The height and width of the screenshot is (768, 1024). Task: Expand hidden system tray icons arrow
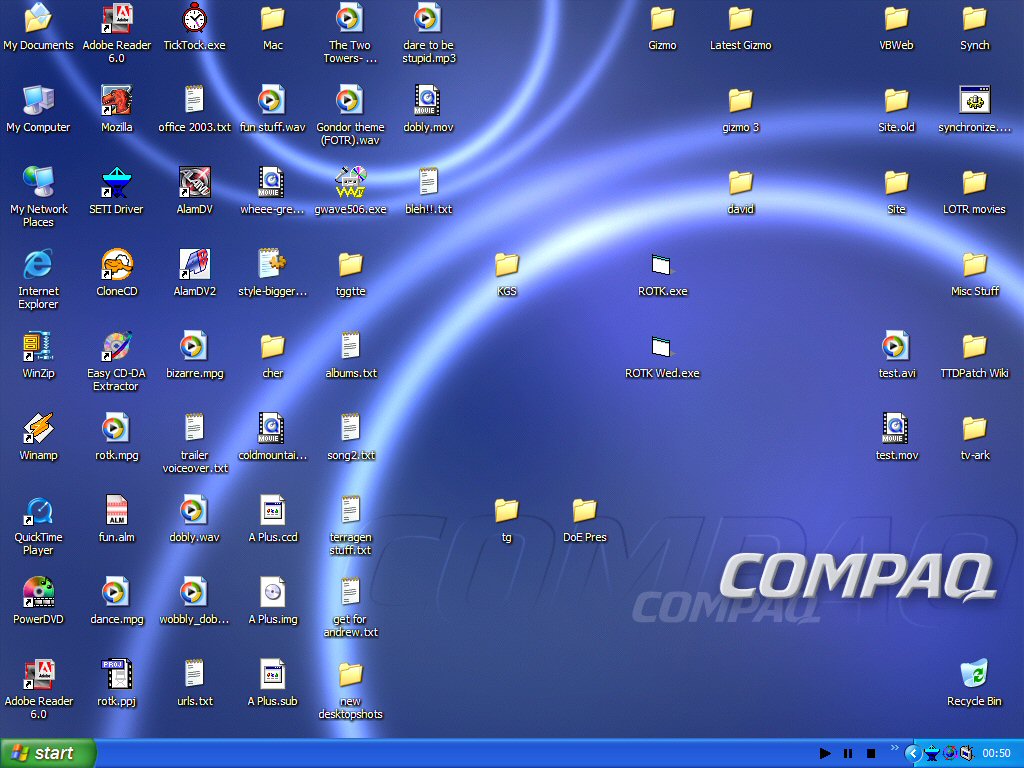click(x=912, y=753)
